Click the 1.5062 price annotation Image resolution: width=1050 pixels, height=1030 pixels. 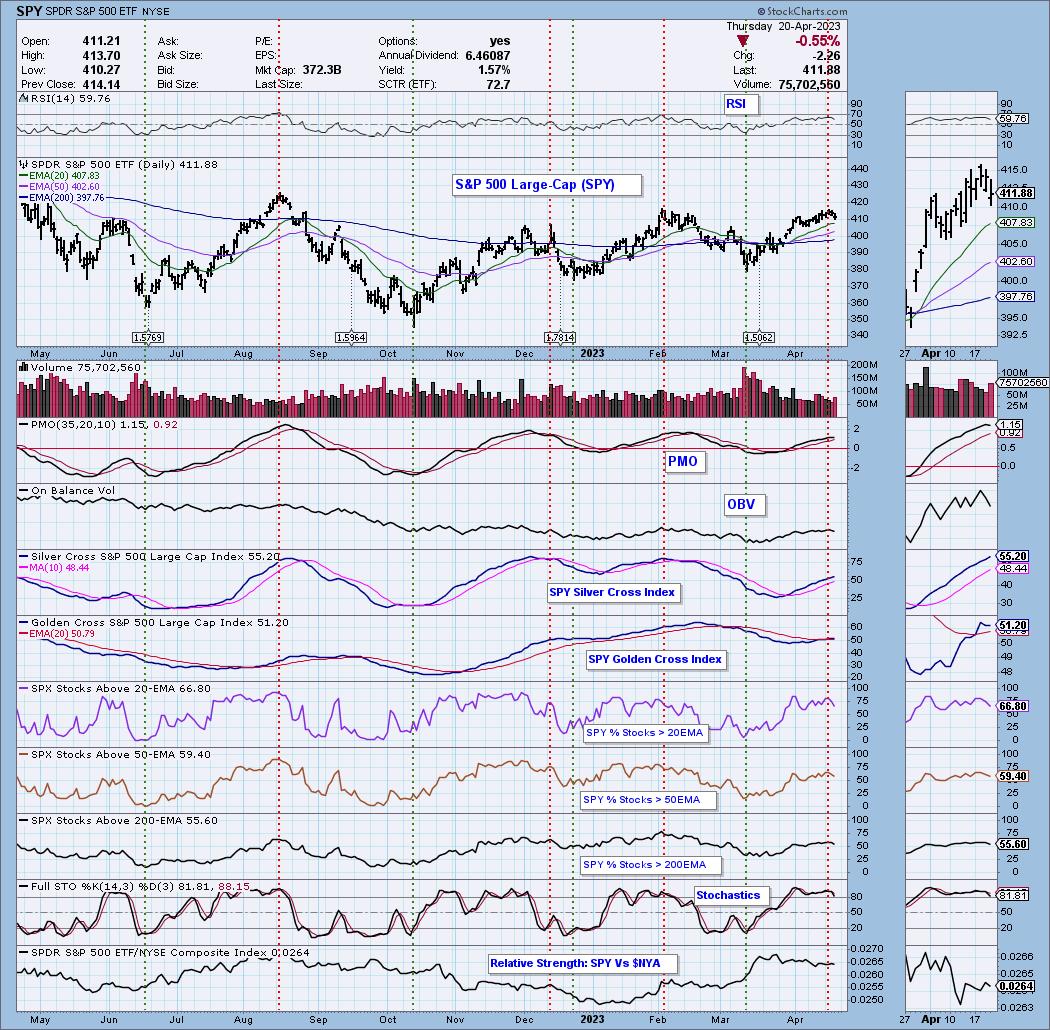(x=759, y=338)
